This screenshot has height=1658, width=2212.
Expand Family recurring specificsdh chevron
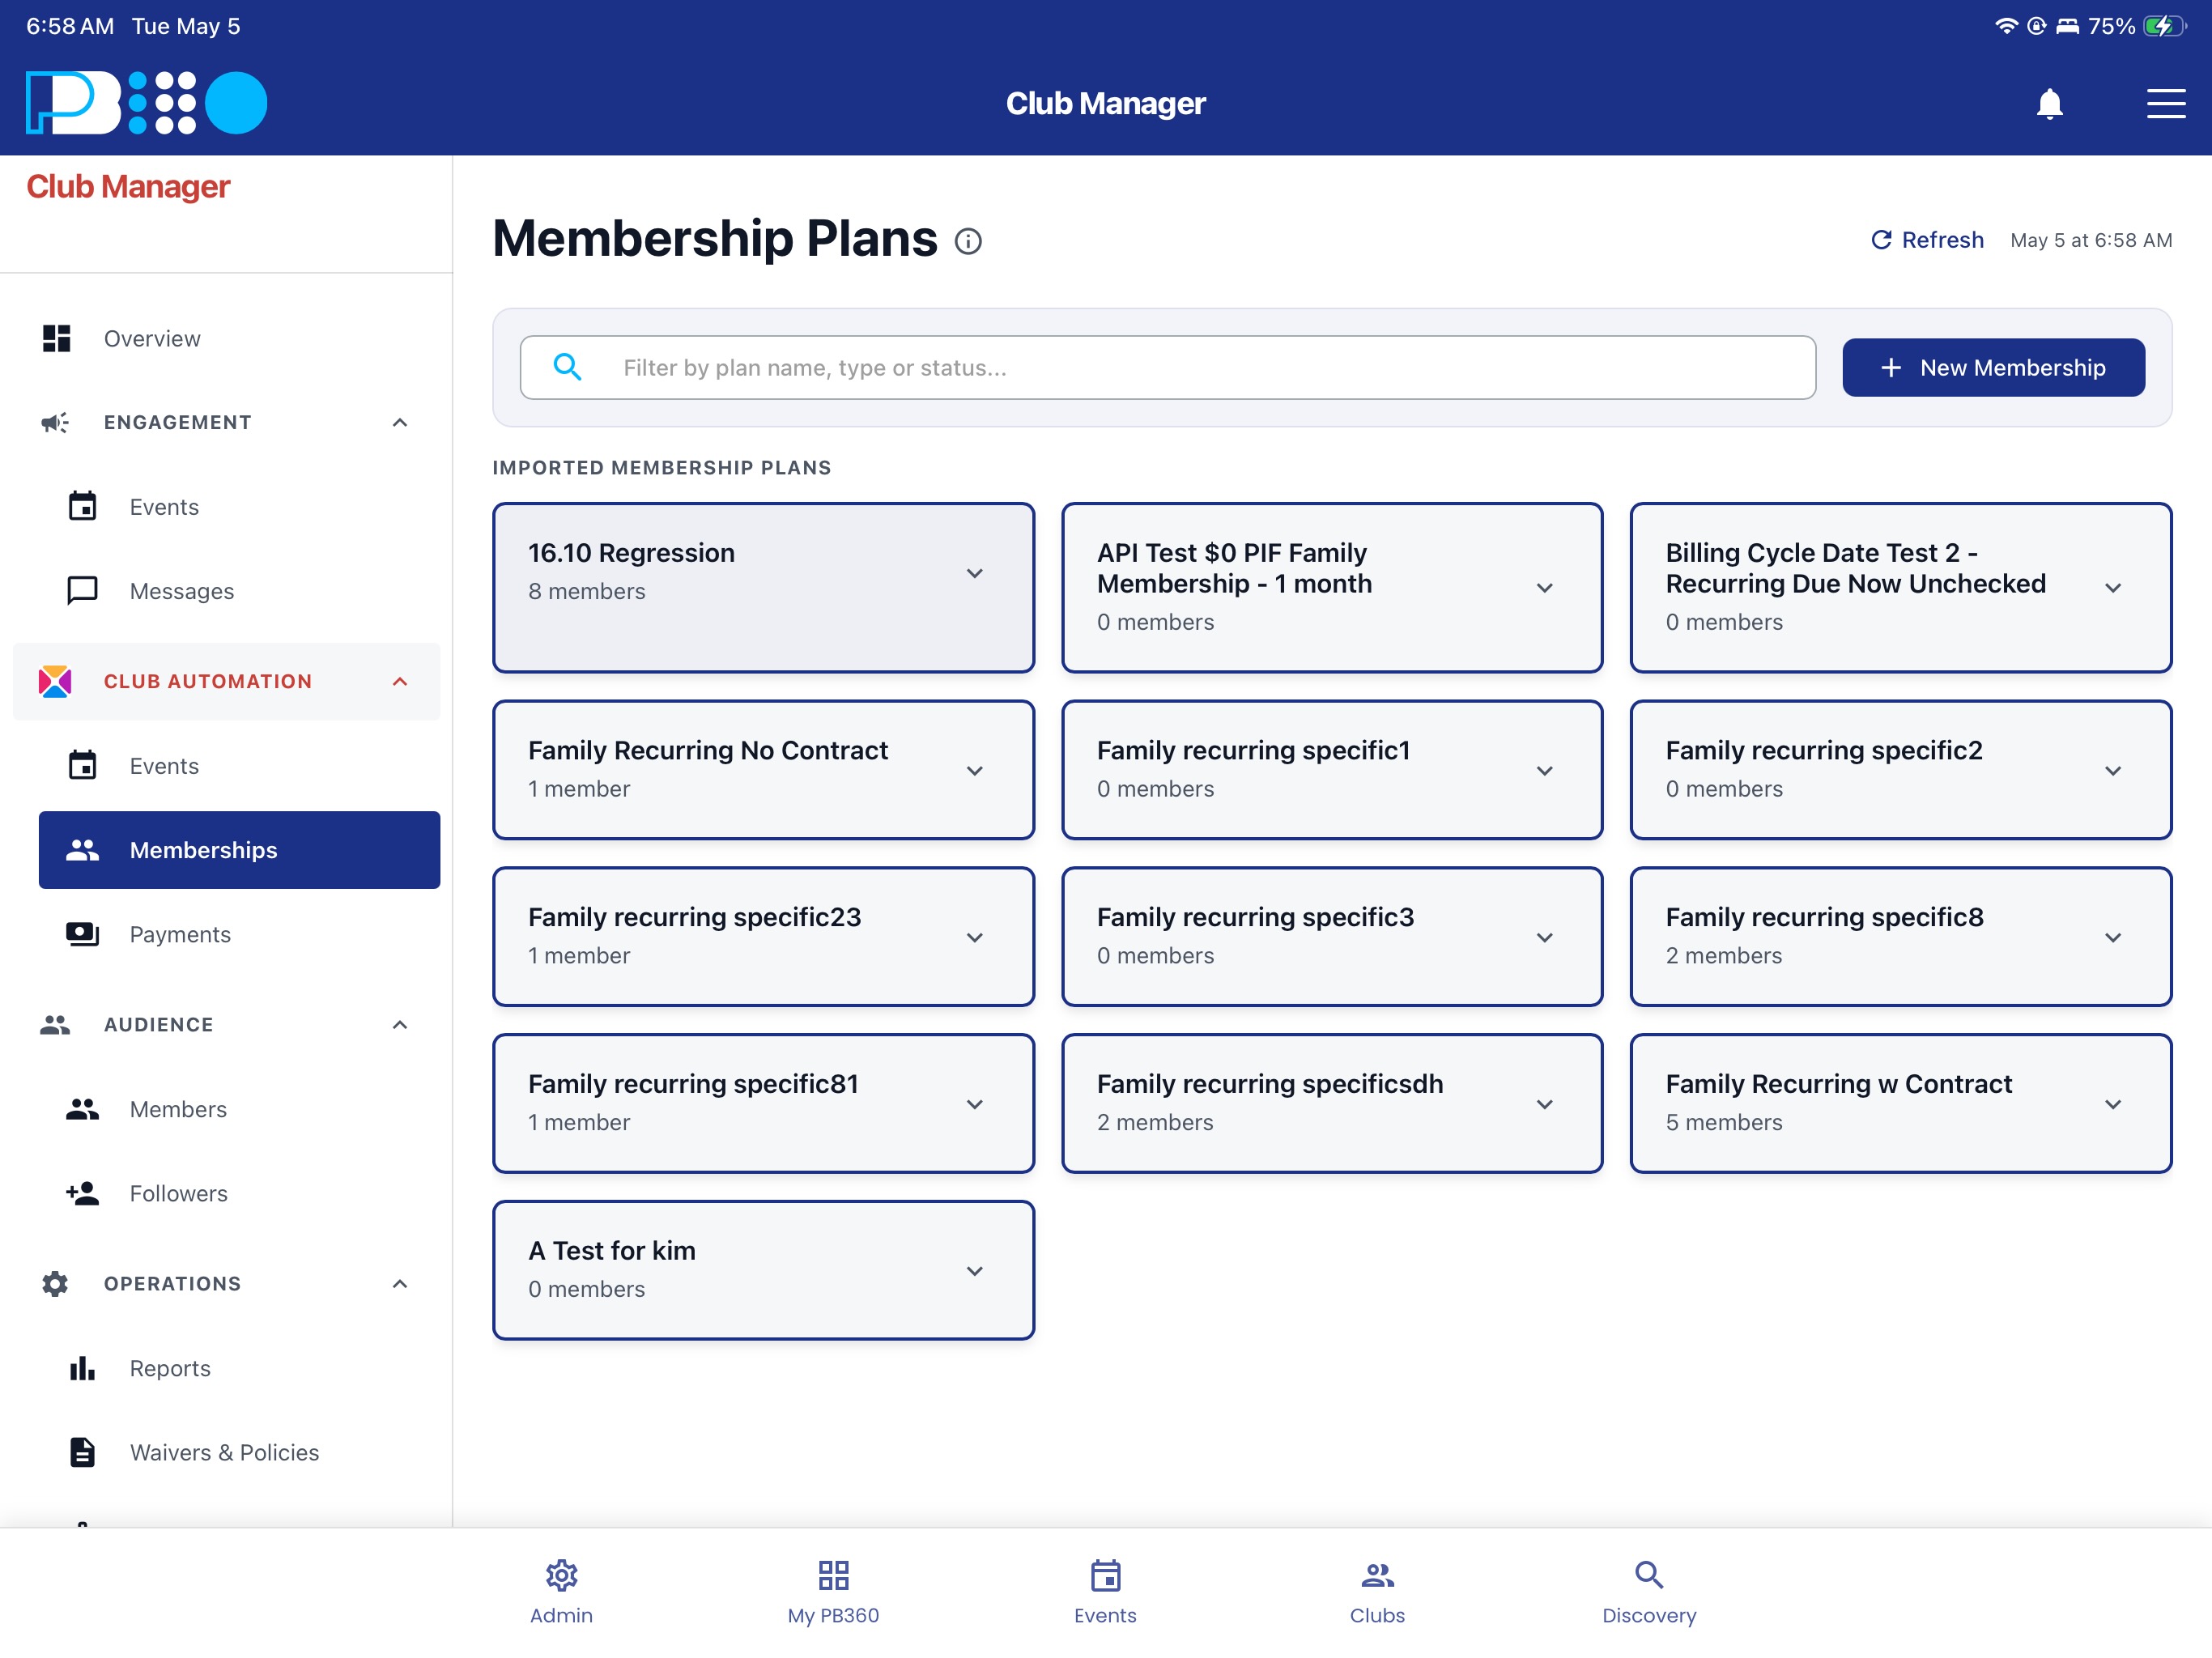pos(1545,1105)
